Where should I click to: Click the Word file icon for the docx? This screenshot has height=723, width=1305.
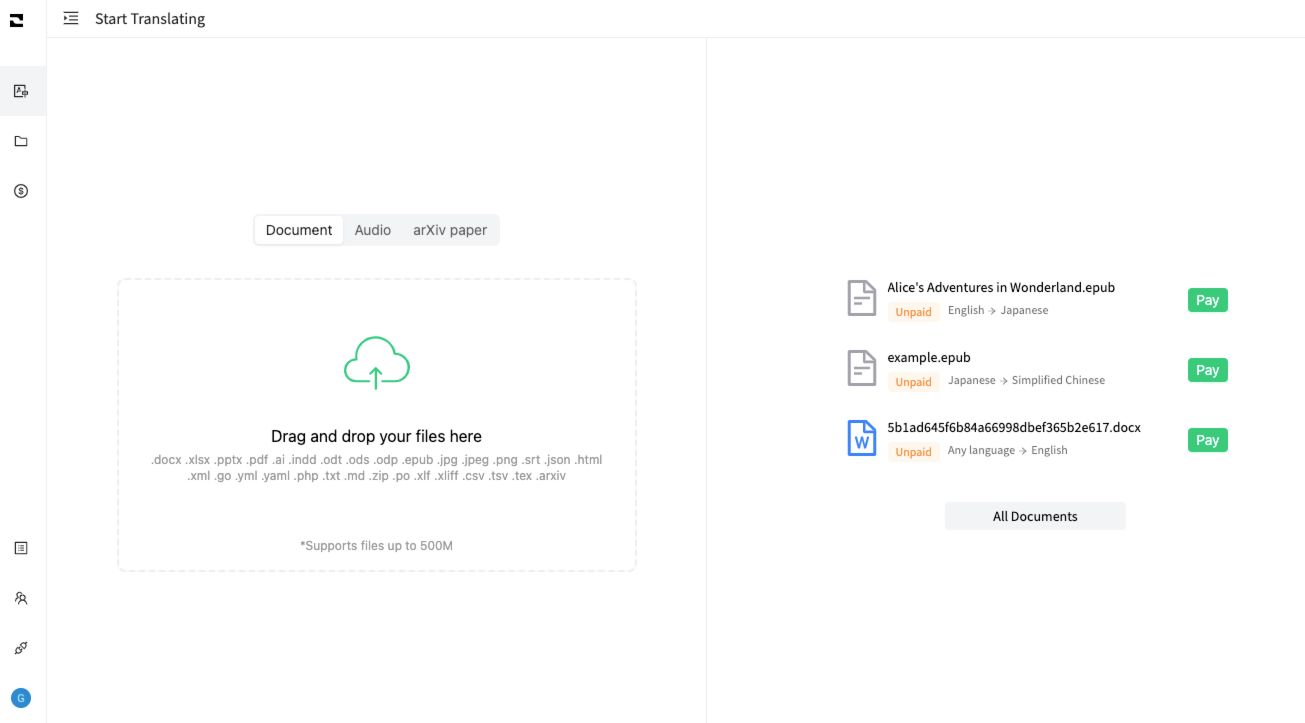click(x=861, y=439)
